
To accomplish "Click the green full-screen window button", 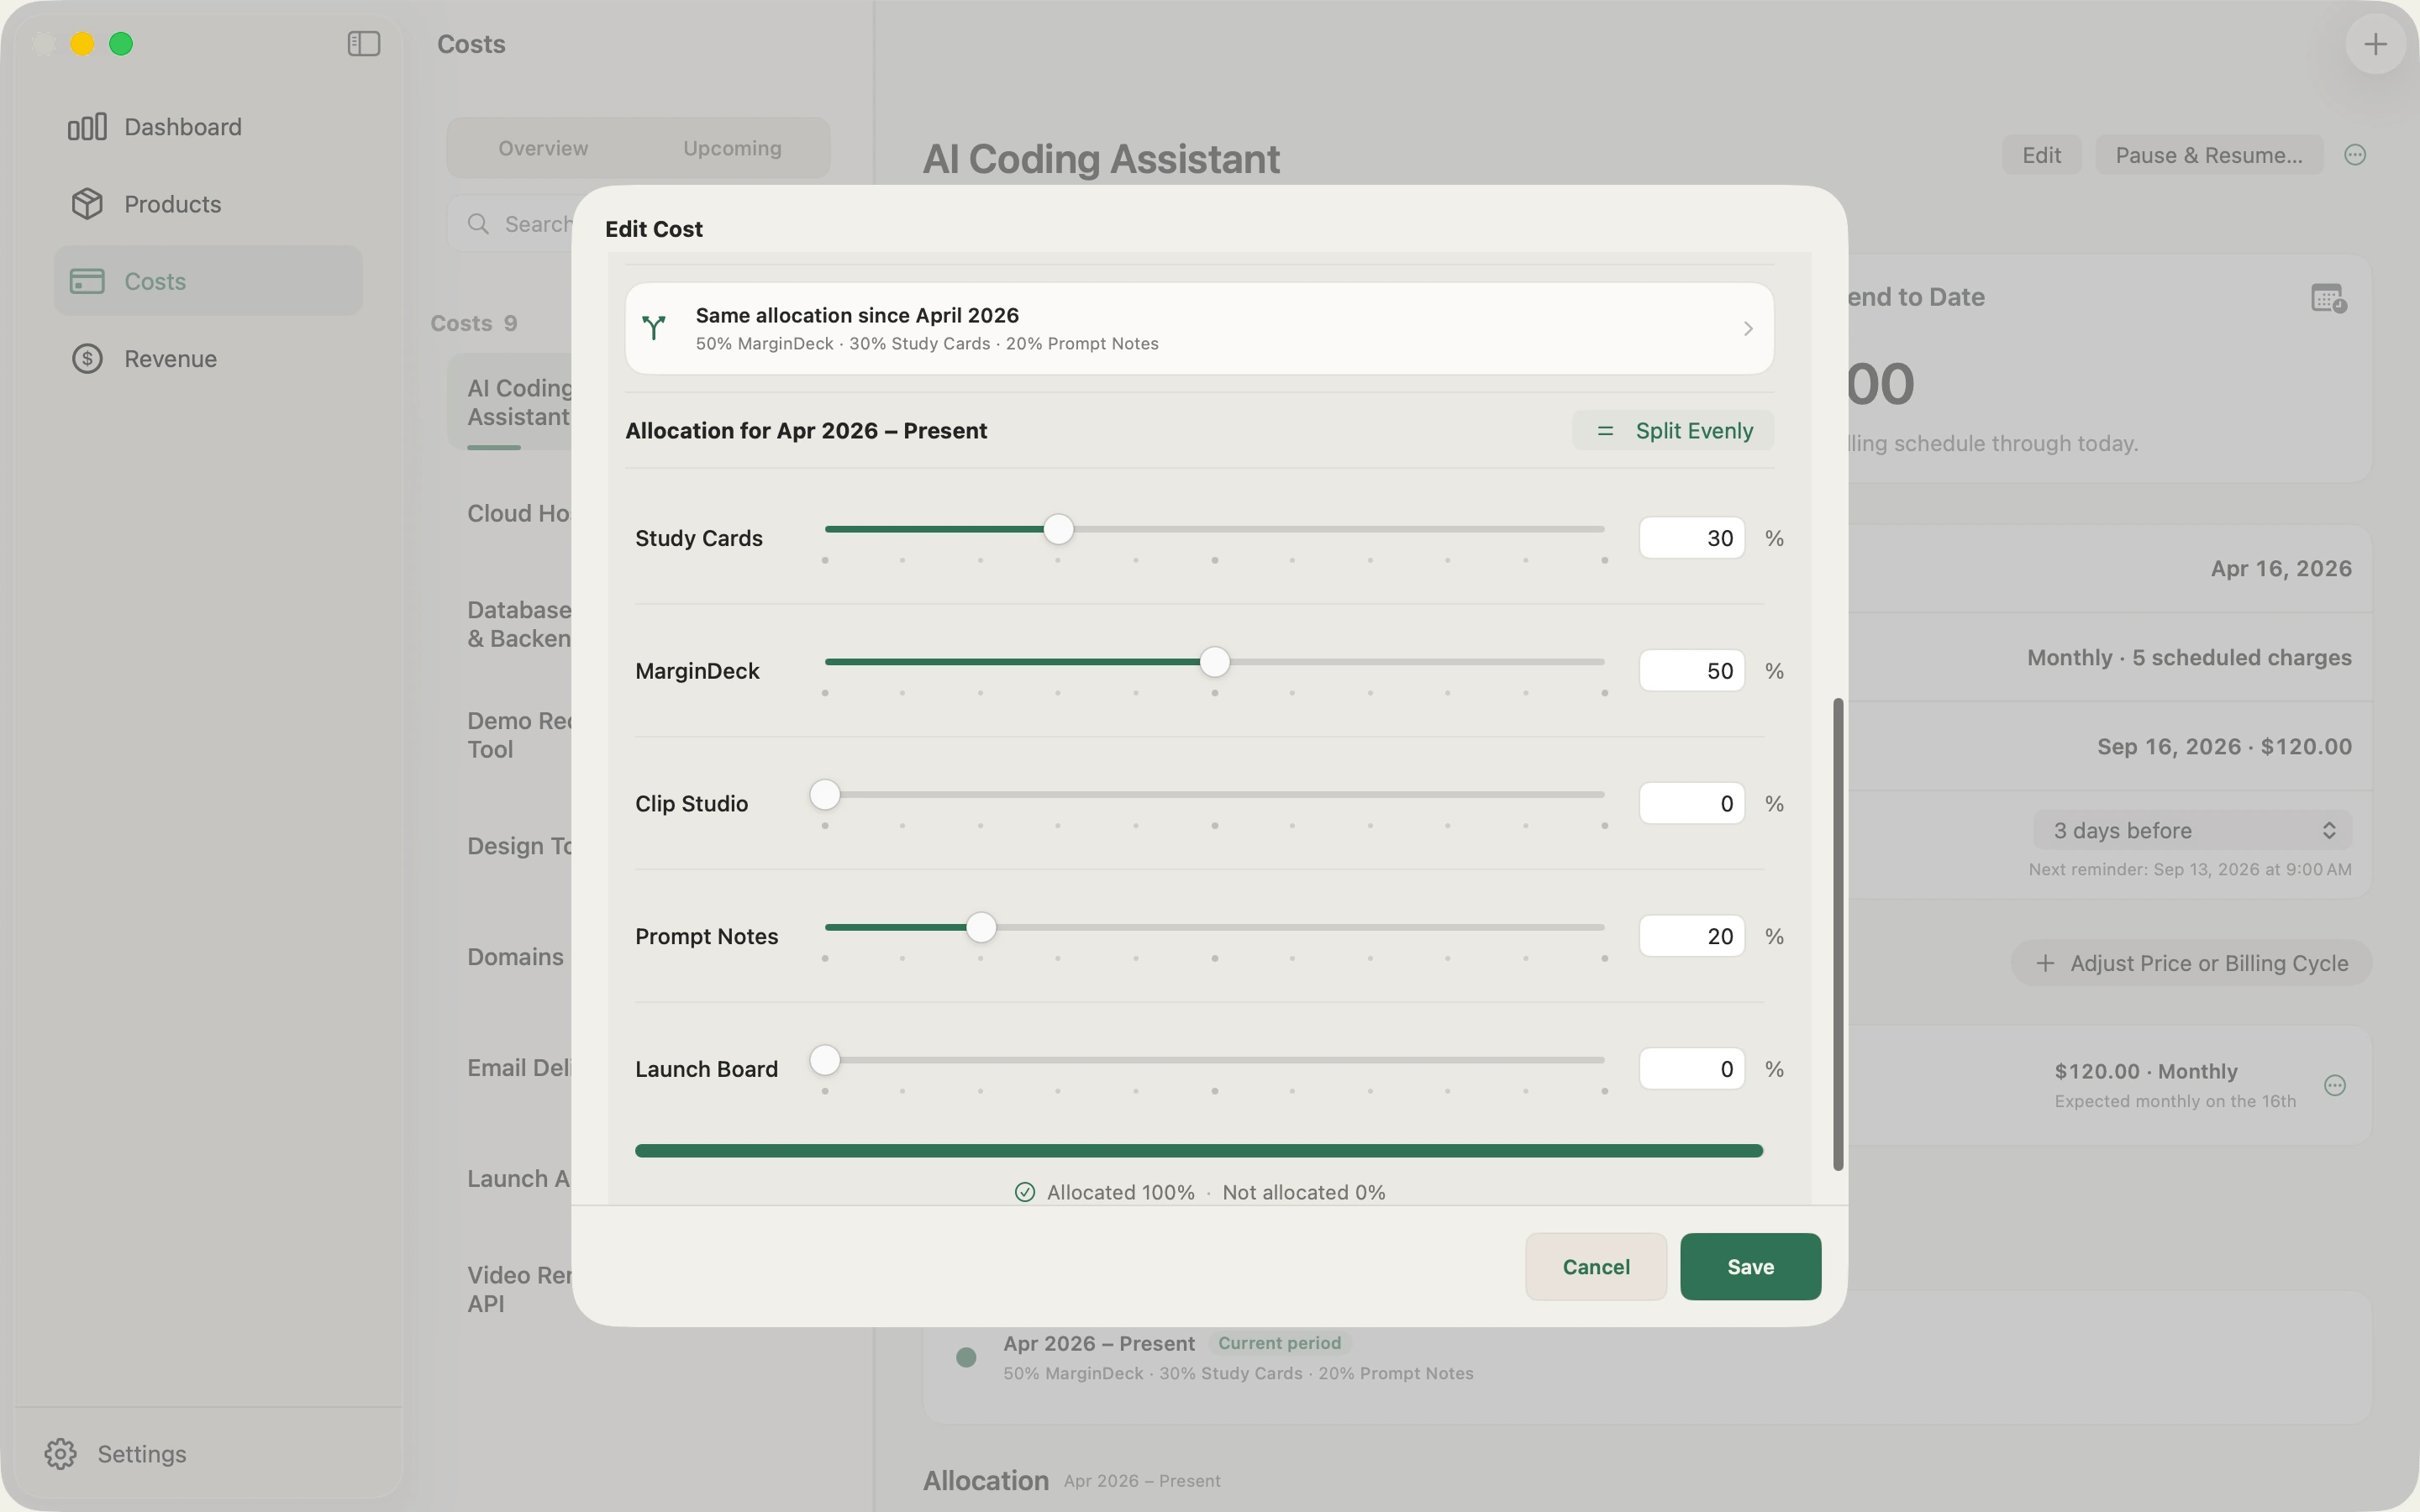I will coord(121,44).
